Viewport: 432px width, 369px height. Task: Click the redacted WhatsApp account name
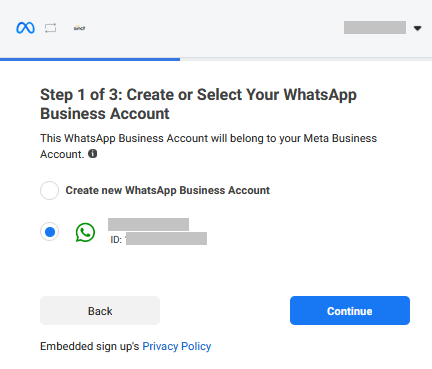pyautogui.click(x=148, y=224)
